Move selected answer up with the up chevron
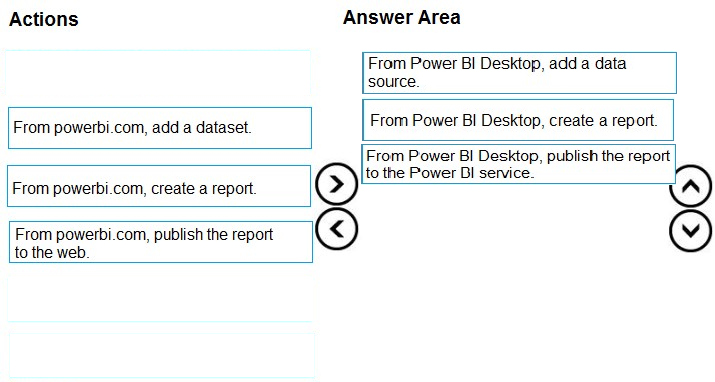Viewport: 715px width, 382px height. pos(690,186)
